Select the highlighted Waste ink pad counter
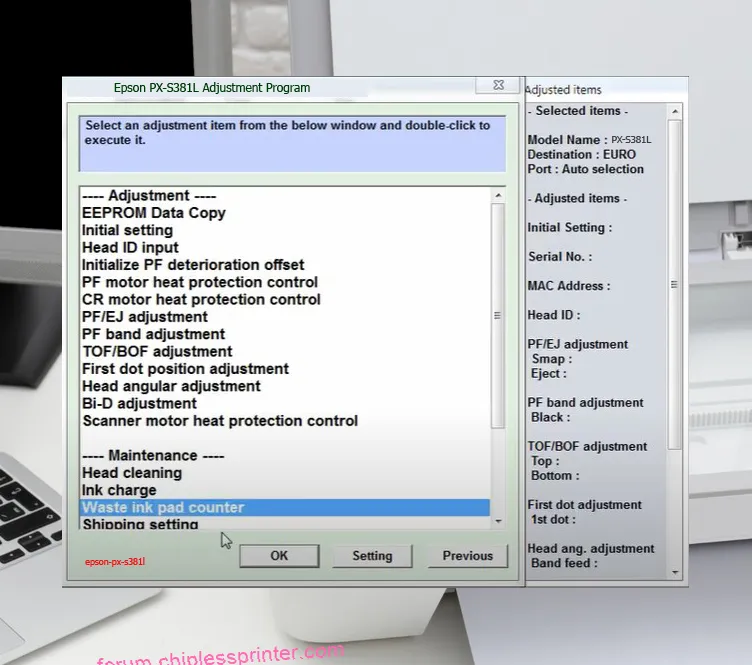 (285, 507)
